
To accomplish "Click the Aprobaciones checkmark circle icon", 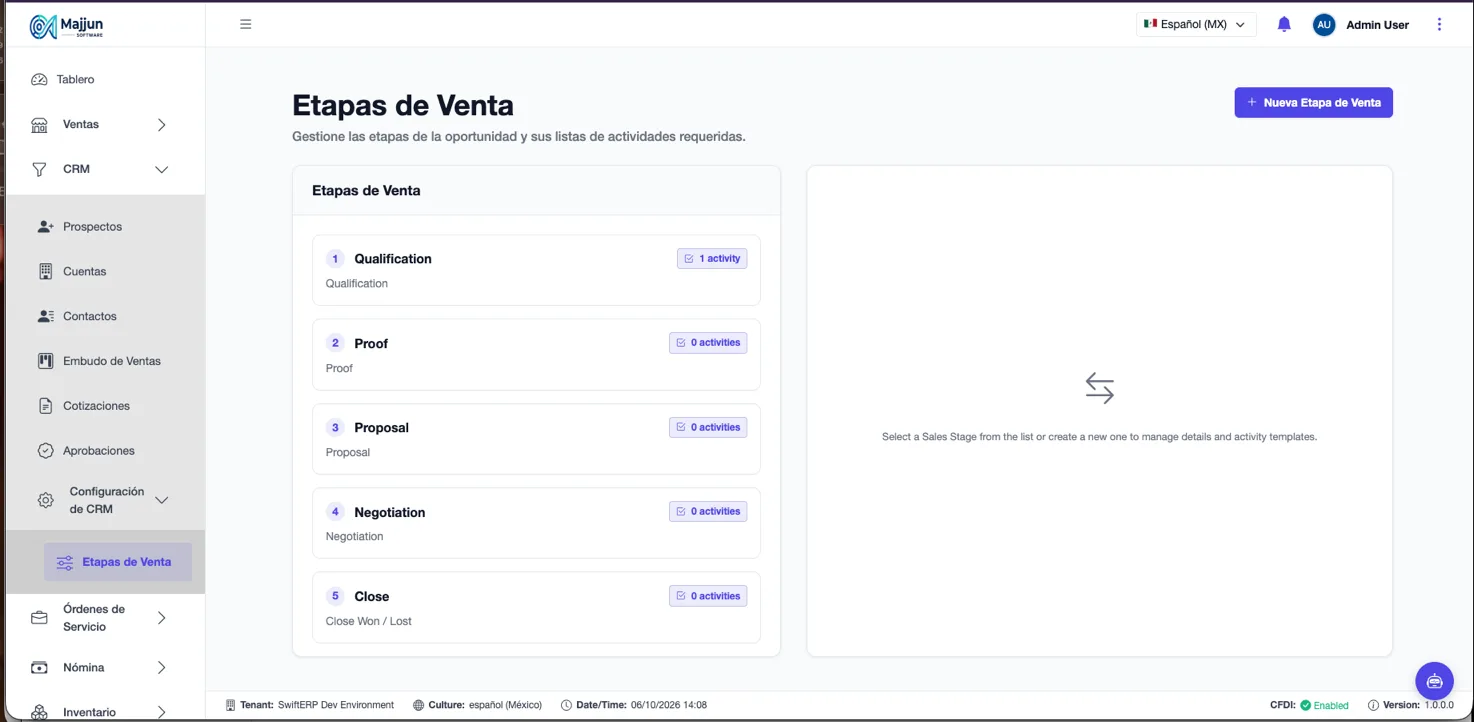I will pos(45,451).
